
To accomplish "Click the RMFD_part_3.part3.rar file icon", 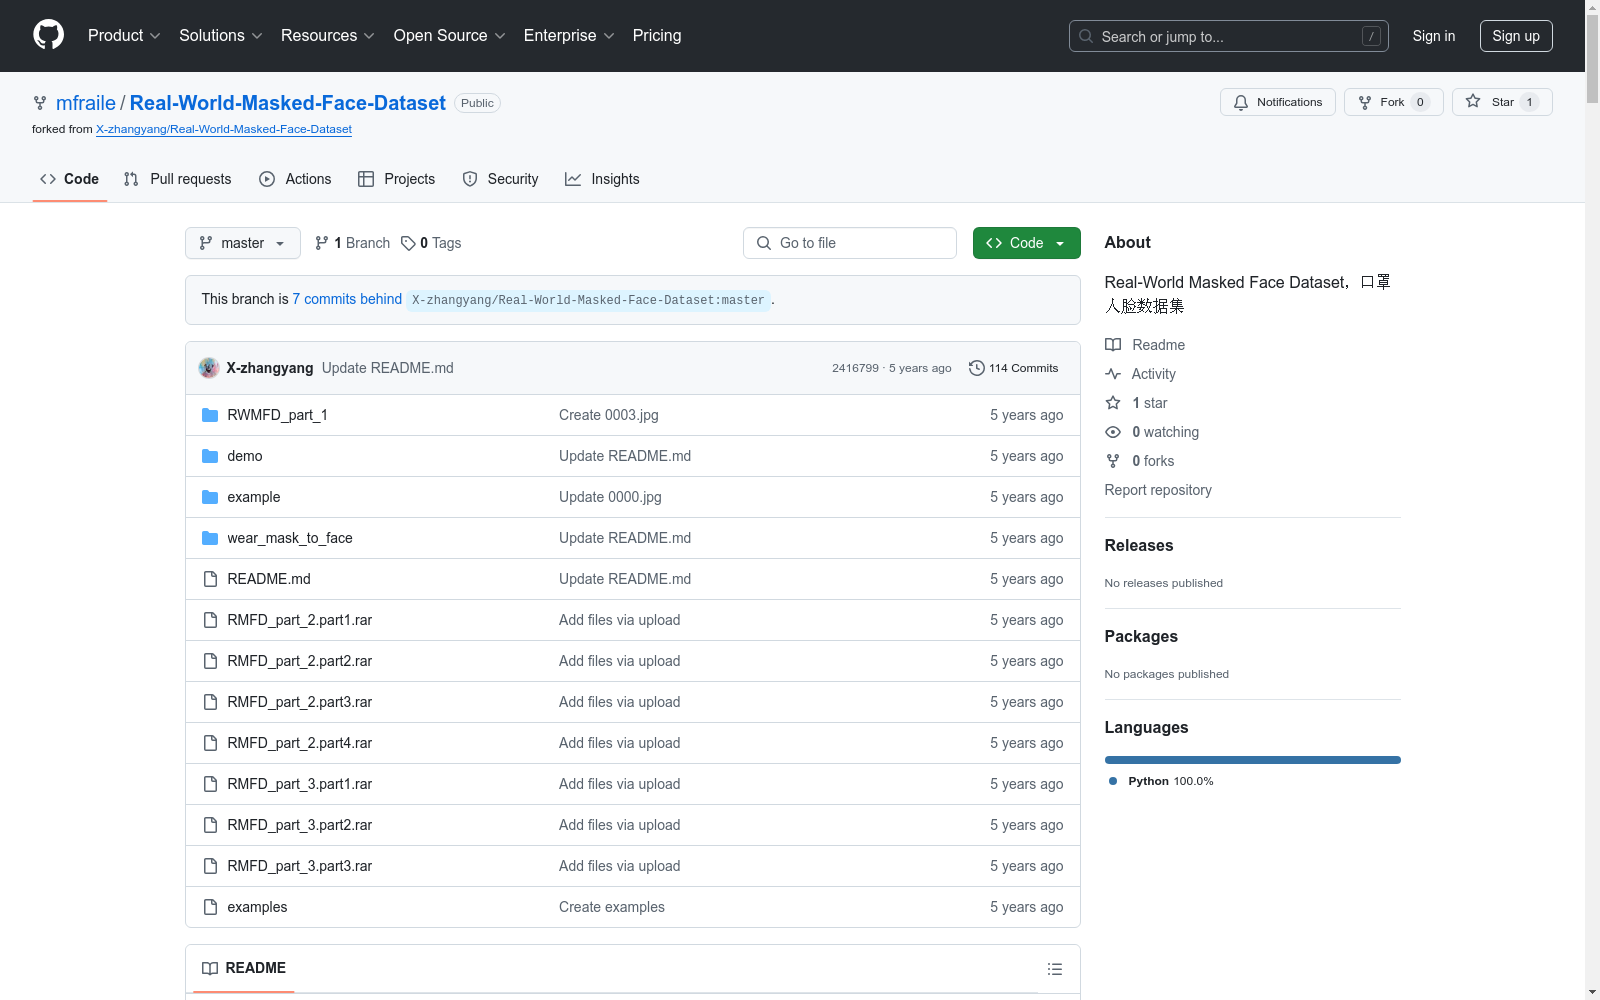I will coord(210,866).
